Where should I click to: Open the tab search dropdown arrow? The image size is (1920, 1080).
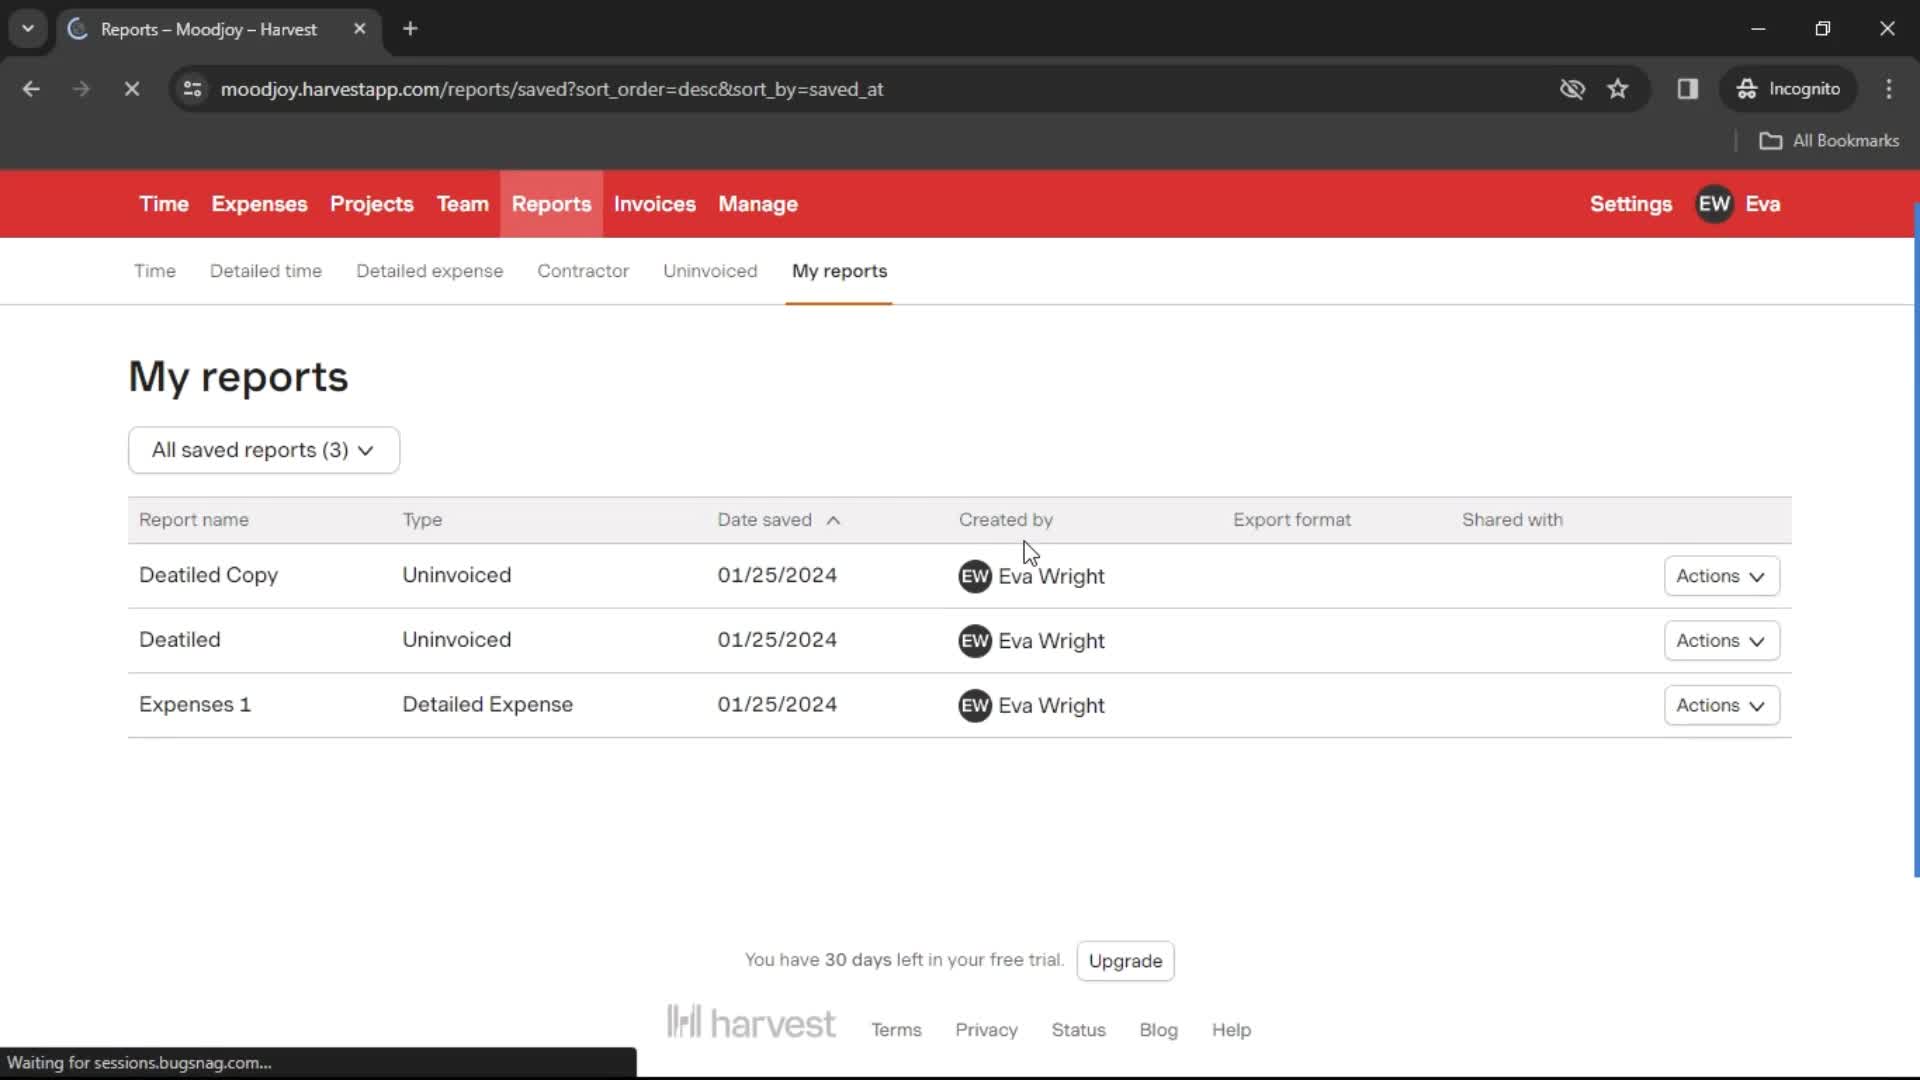[28, 29]
